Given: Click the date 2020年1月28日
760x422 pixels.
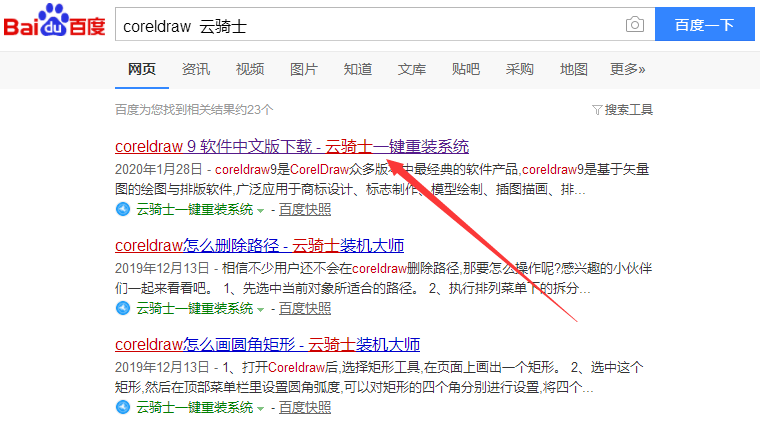Looking at the screenshot, I should 158,169.
